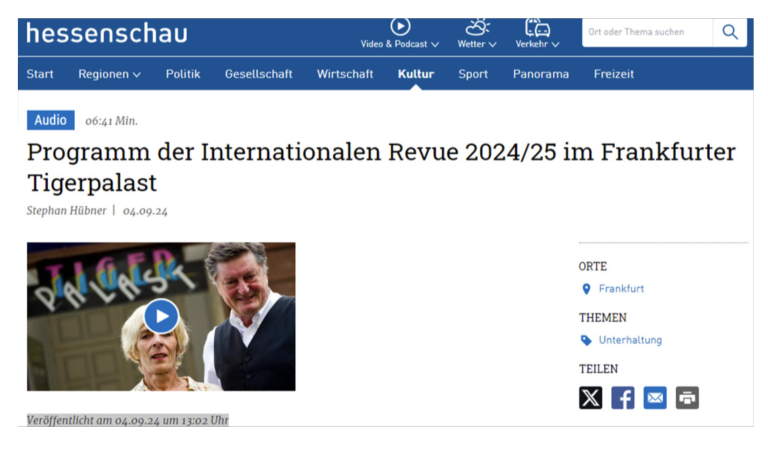Image resolution: width=768 pixels, height=452 pixels.
Task: Share article via email icon
Action: [655, 398]
